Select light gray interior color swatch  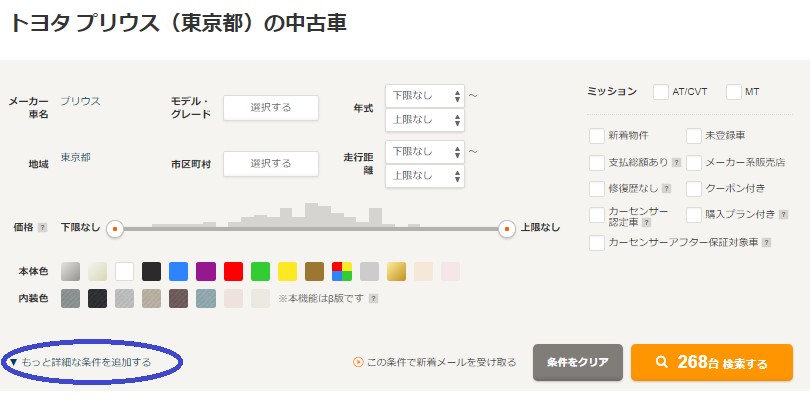[124, 299]
